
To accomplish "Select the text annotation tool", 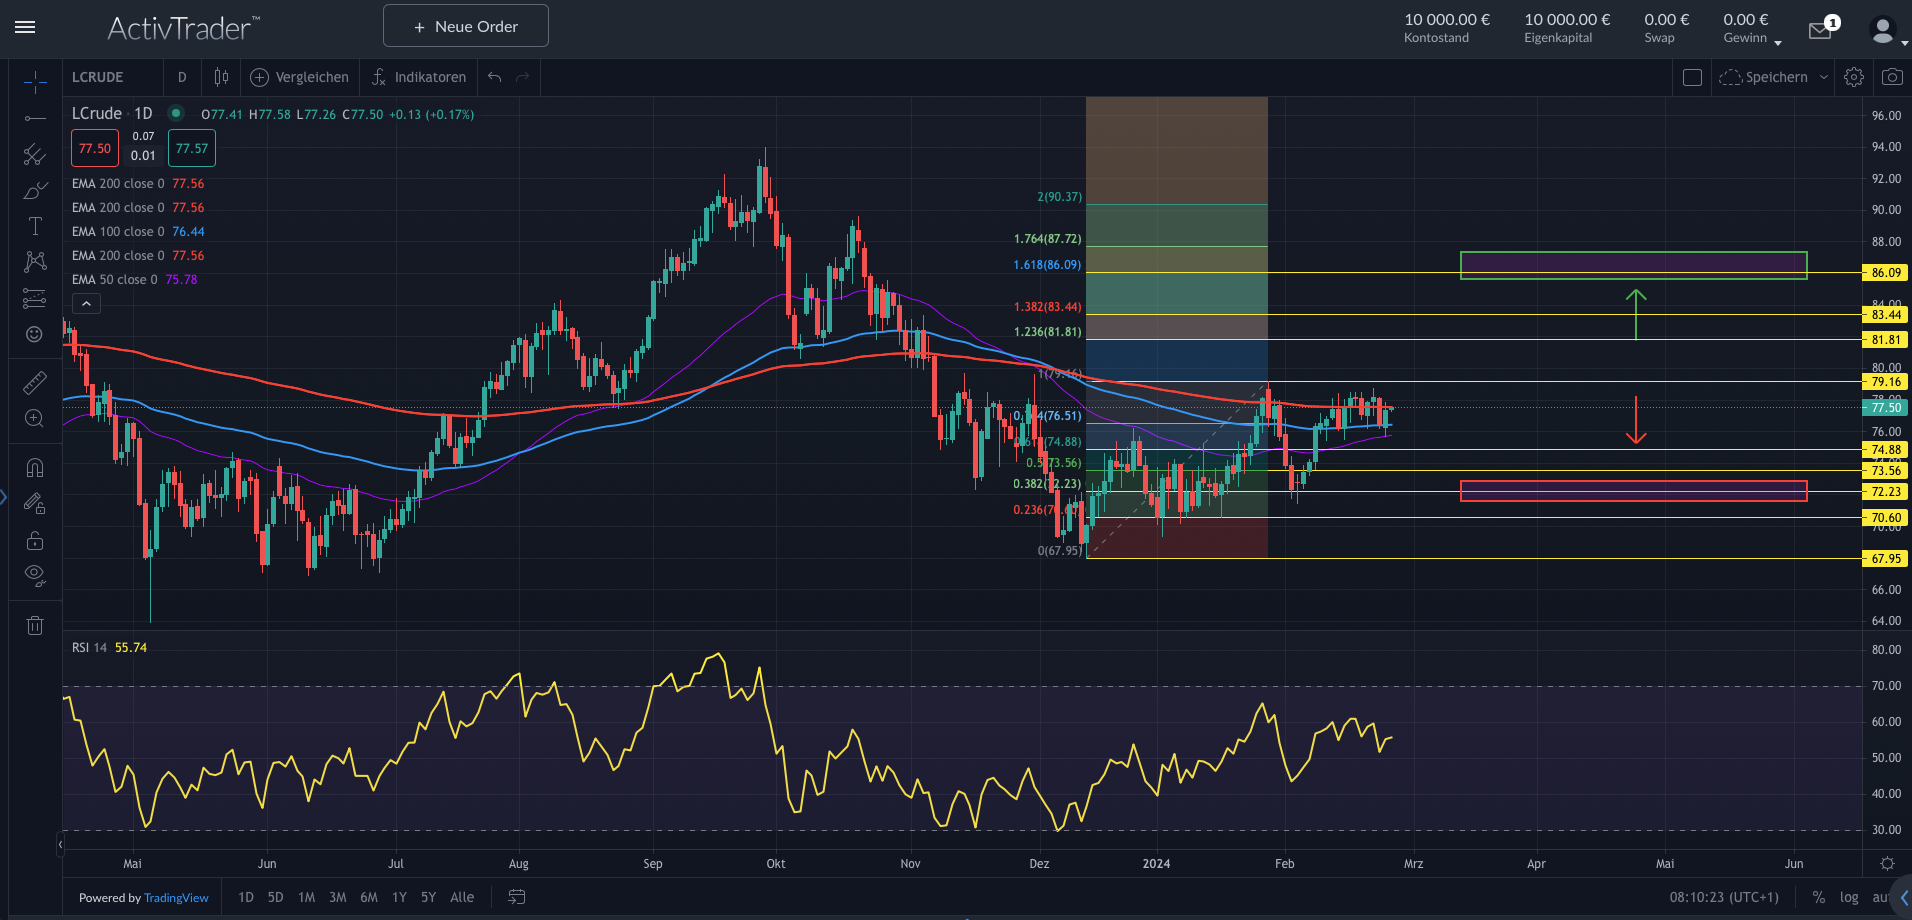I will coord(35,226).
